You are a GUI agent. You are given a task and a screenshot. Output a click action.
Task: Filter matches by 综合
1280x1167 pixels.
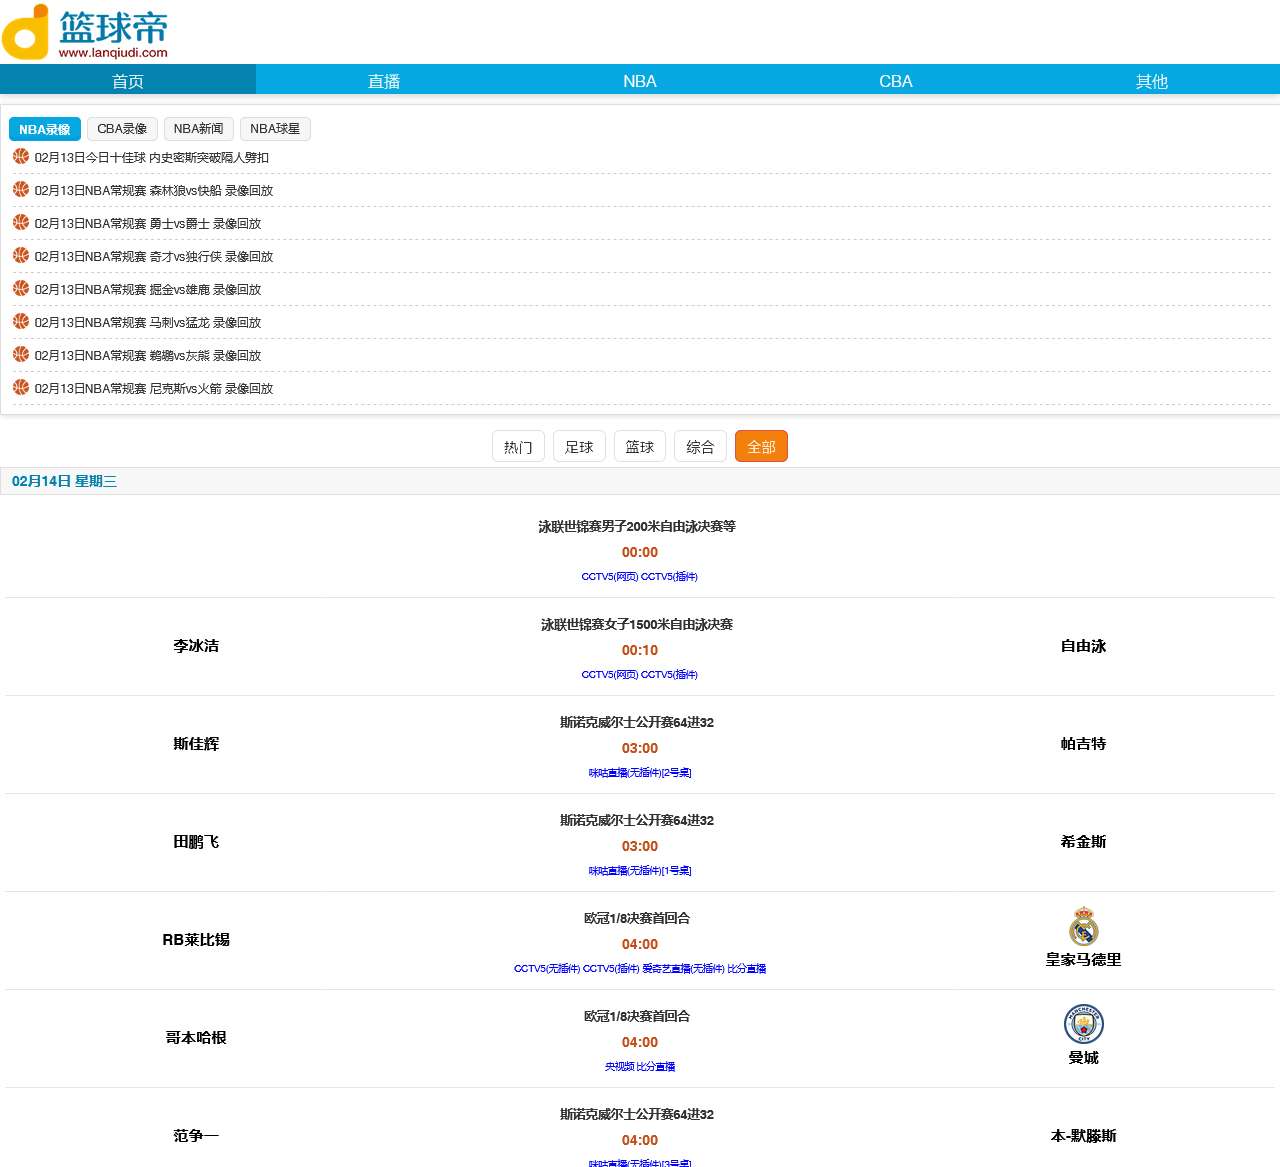point(700,446)
